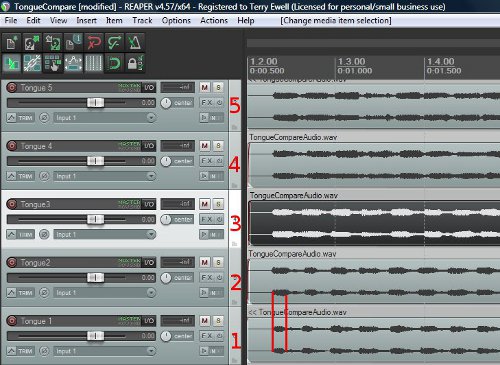Click the Open Project toolbar icon
The image size is (500, 365).
pos(32,42)
